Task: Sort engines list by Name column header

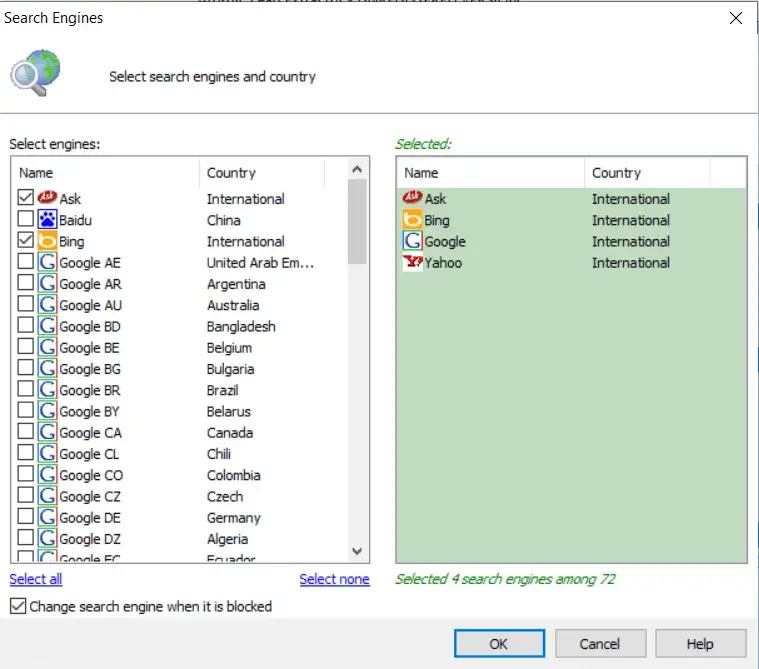Action: (105, 173)
